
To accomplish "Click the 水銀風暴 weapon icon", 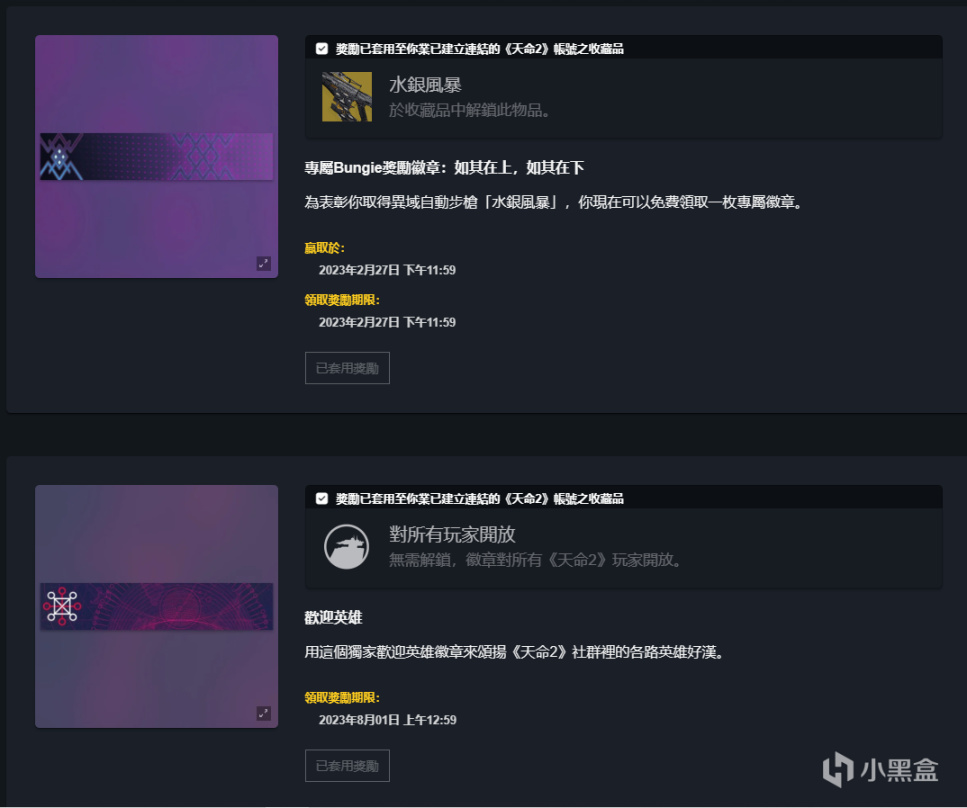I will coord(347,97).
